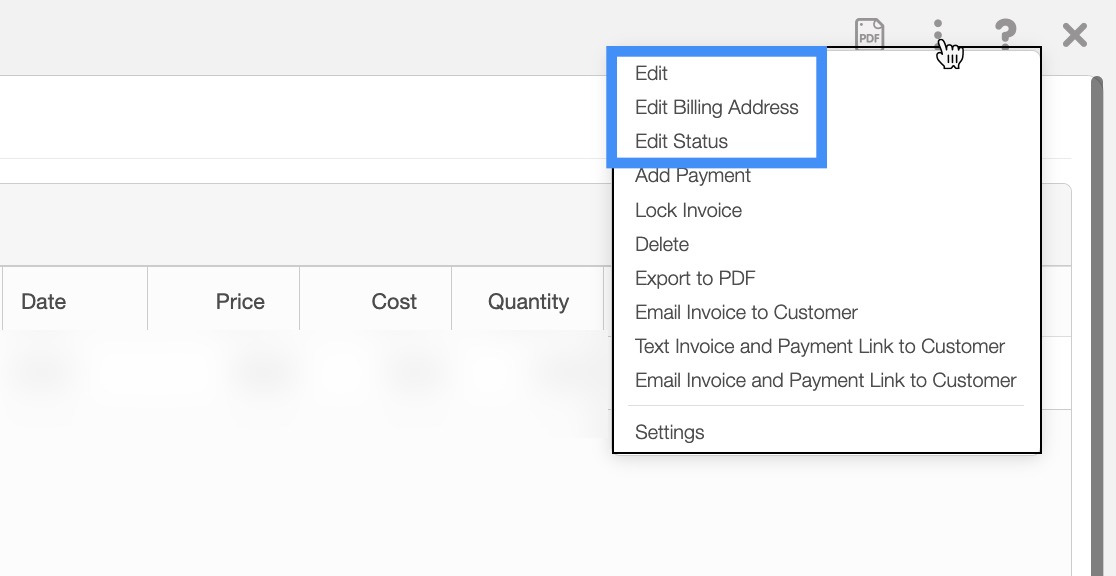Viewport: 1116px width, 576px height.
Task: Open the three-dot more options menu
Action: pyautogui.click(x=938, y=34)
